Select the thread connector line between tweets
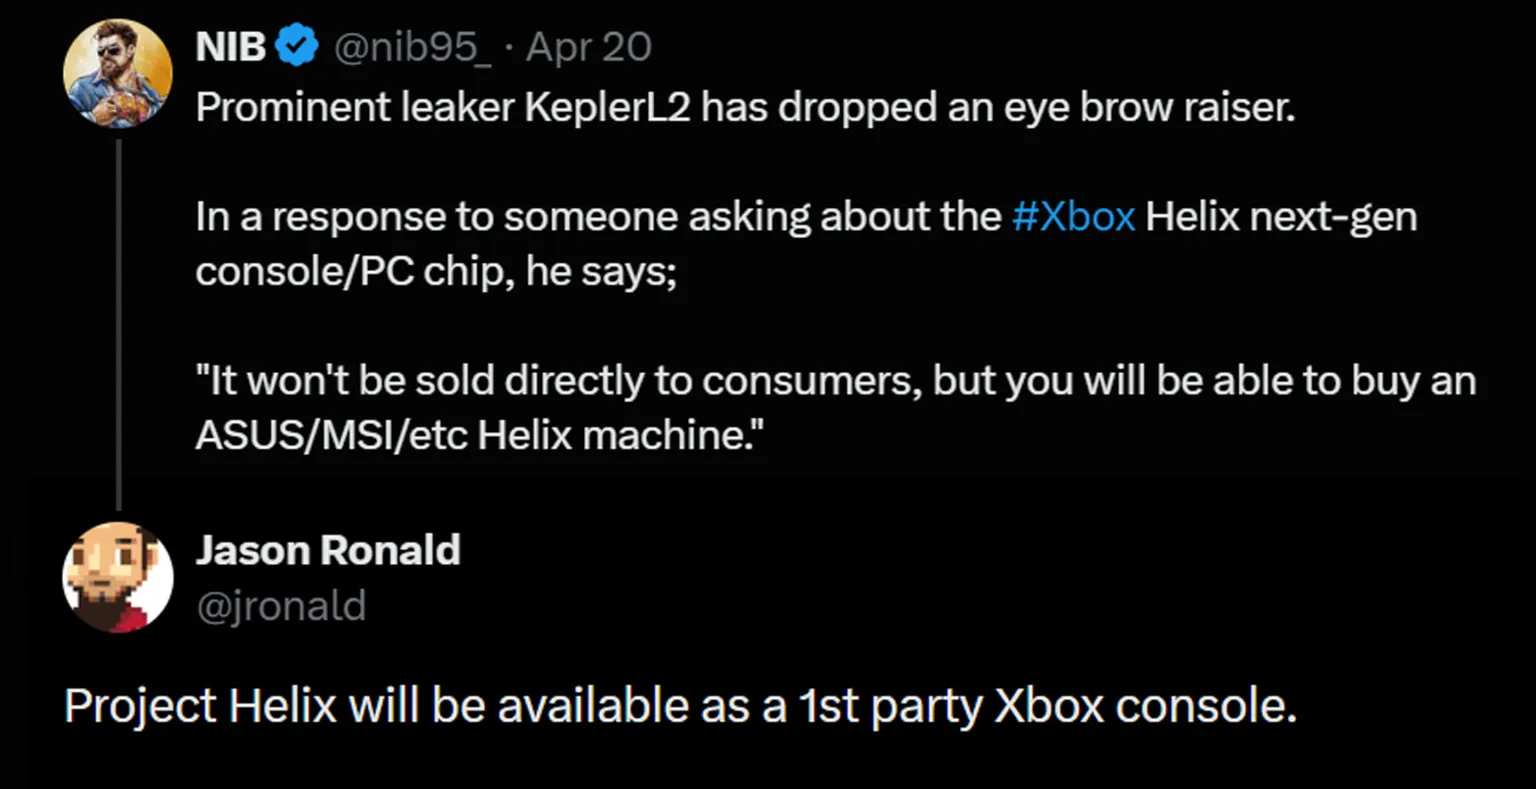The width and height of the screenshot is (1536, 789). coord(118,325)
